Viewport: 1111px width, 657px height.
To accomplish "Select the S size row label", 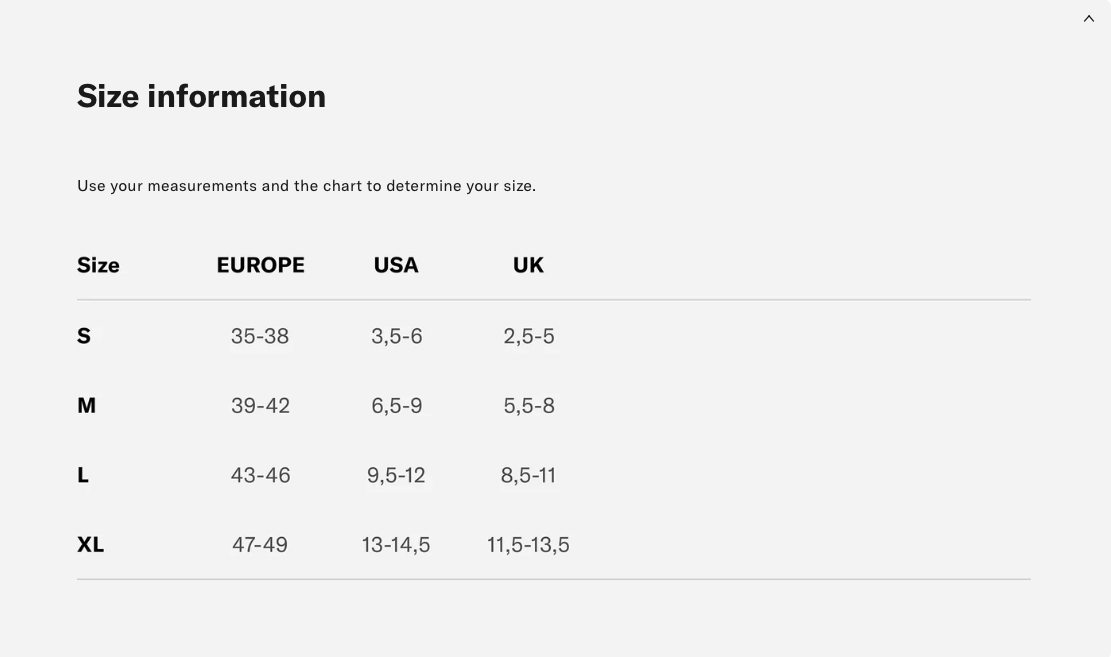I will [84, 336].
